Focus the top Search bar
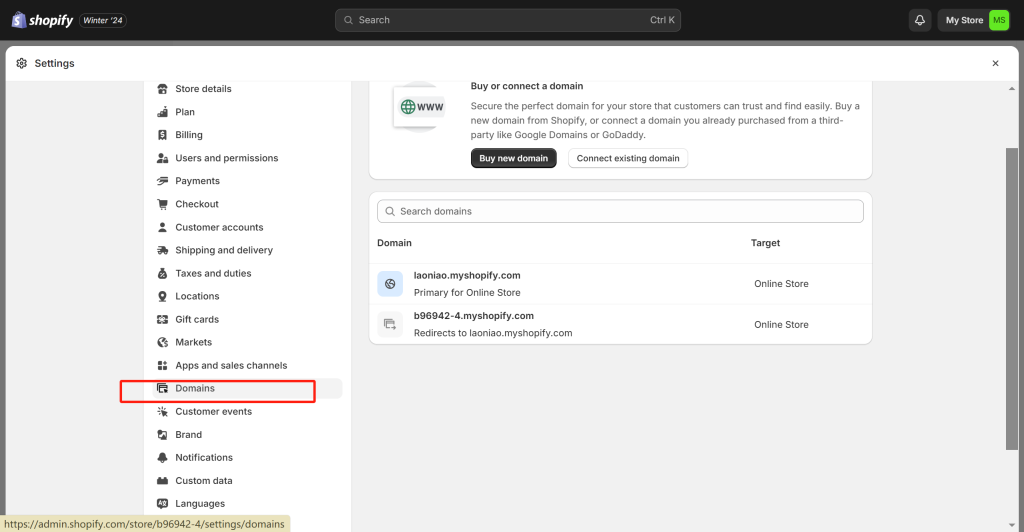 [508, 20]
